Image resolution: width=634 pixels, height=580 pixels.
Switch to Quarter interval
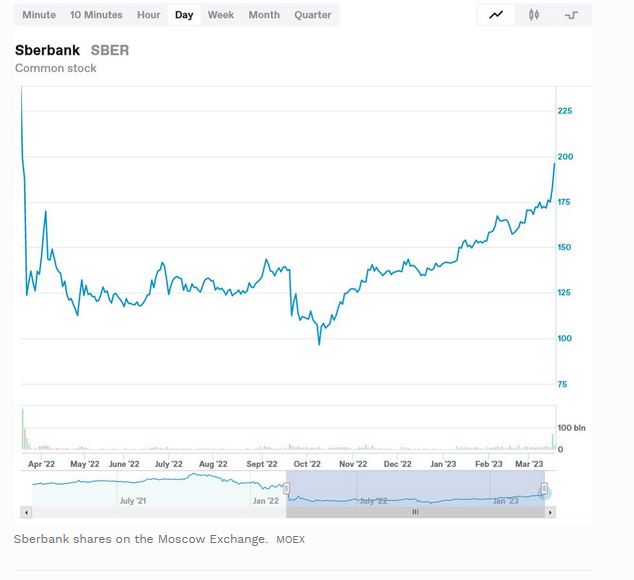tap(313, 15)
